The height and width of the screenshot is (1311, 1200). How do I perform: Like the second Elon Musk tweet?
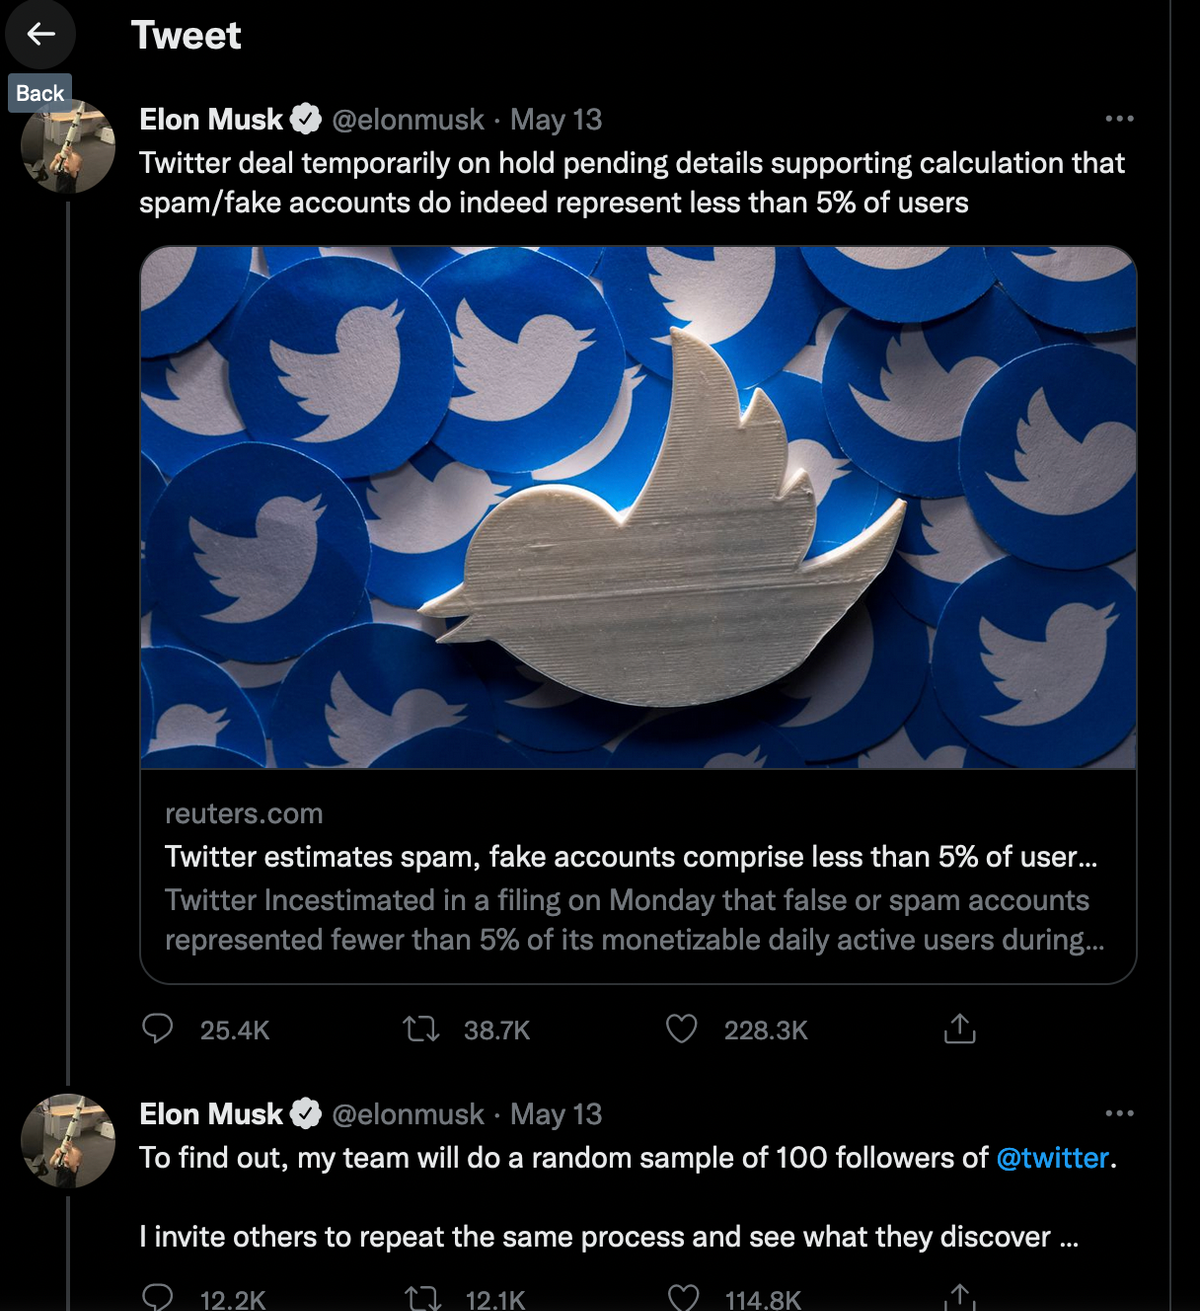tap(681, 1298)
